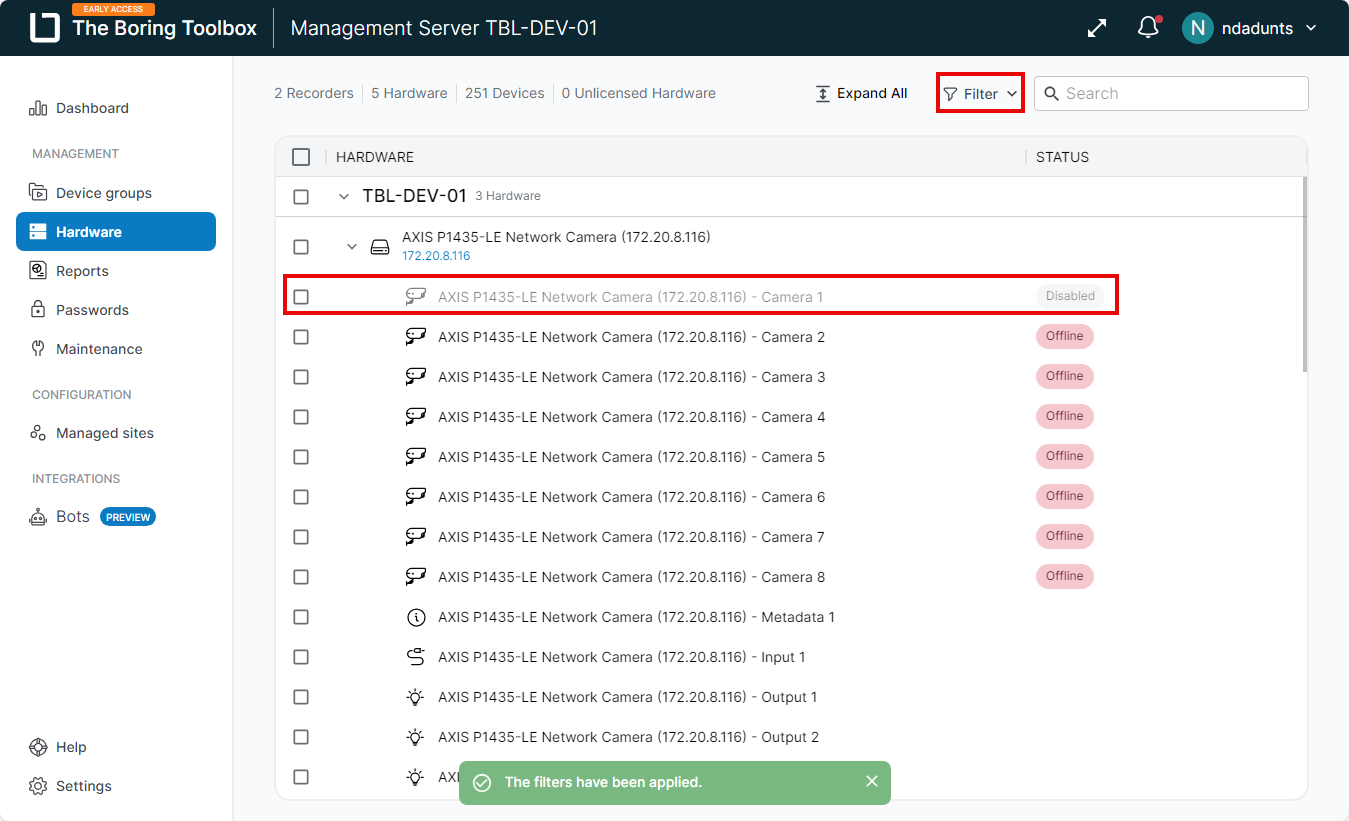Check the Camera 4 row checkbox

[x=301, y=417]
